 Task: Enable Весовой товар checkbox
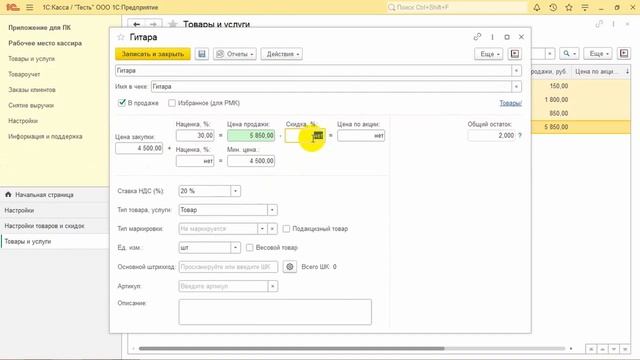(249, 248)
